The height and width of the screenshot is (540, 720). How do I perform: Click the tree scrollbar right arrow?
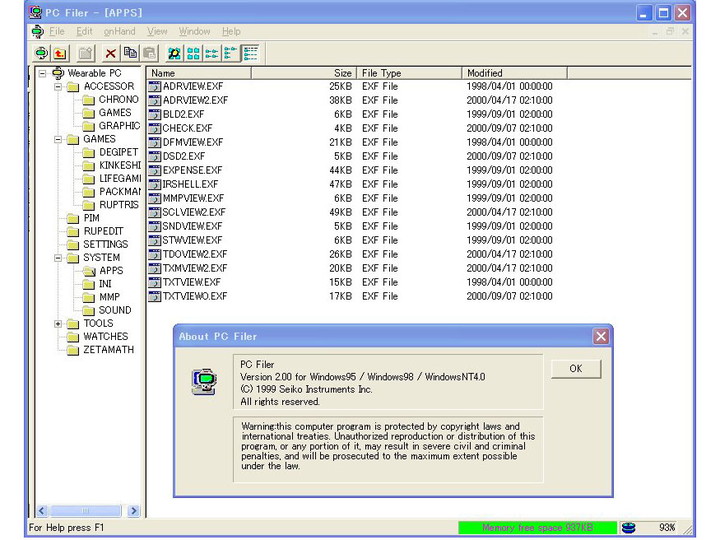click(x=134, y=511)
